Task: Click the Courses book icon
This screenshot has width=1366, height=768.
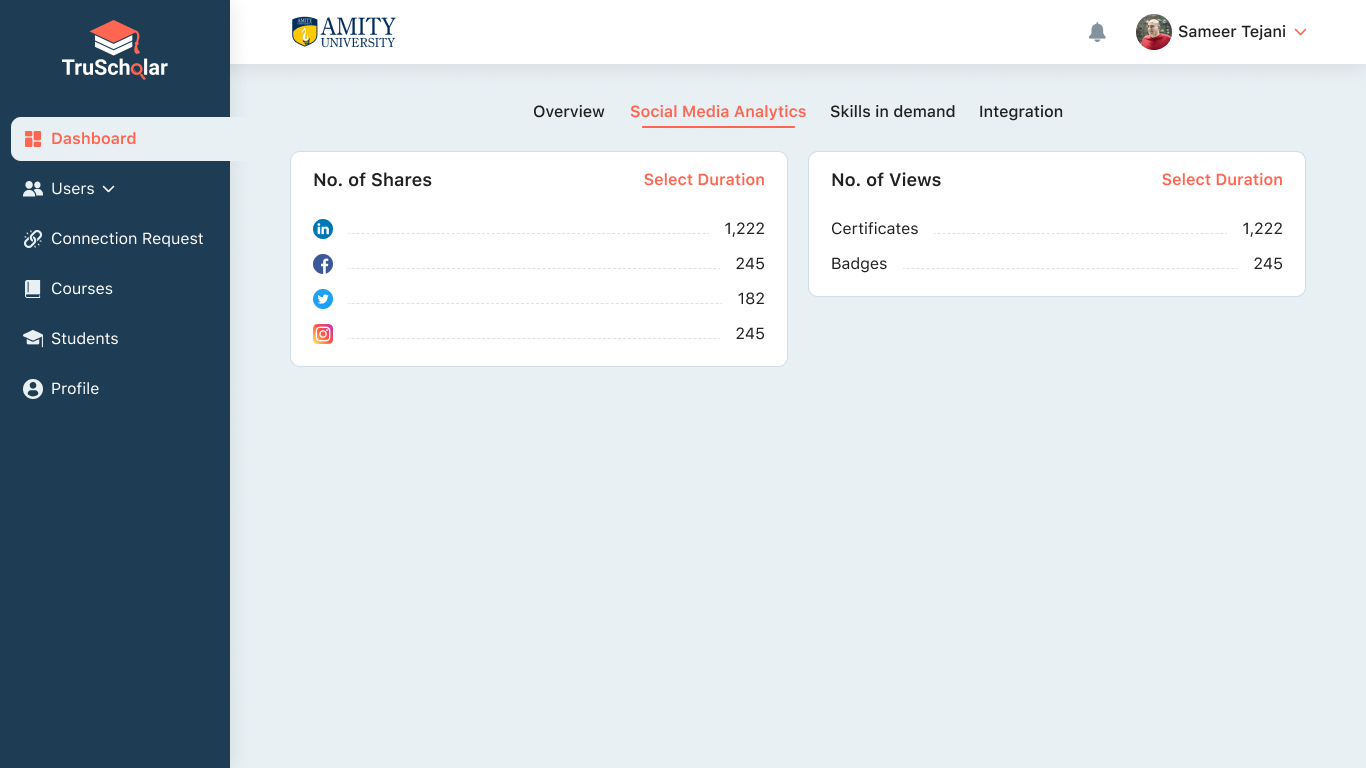Action: [33, 289]
